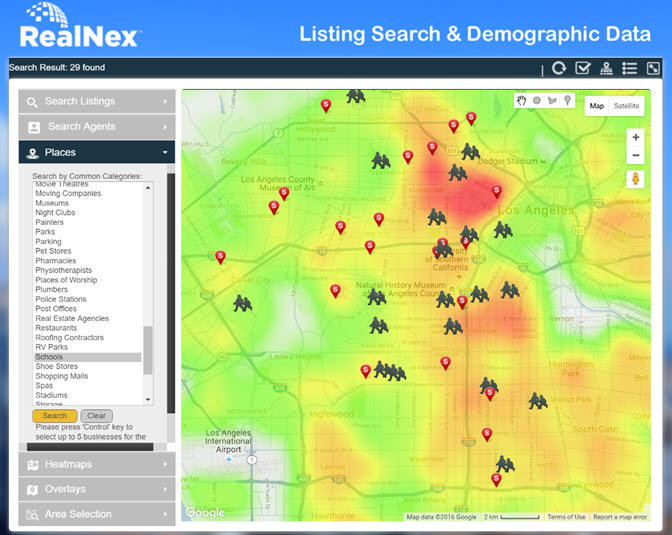Select the hand pan tool on the map
This screenshot has width=672, height=535.
click(521, 101)
